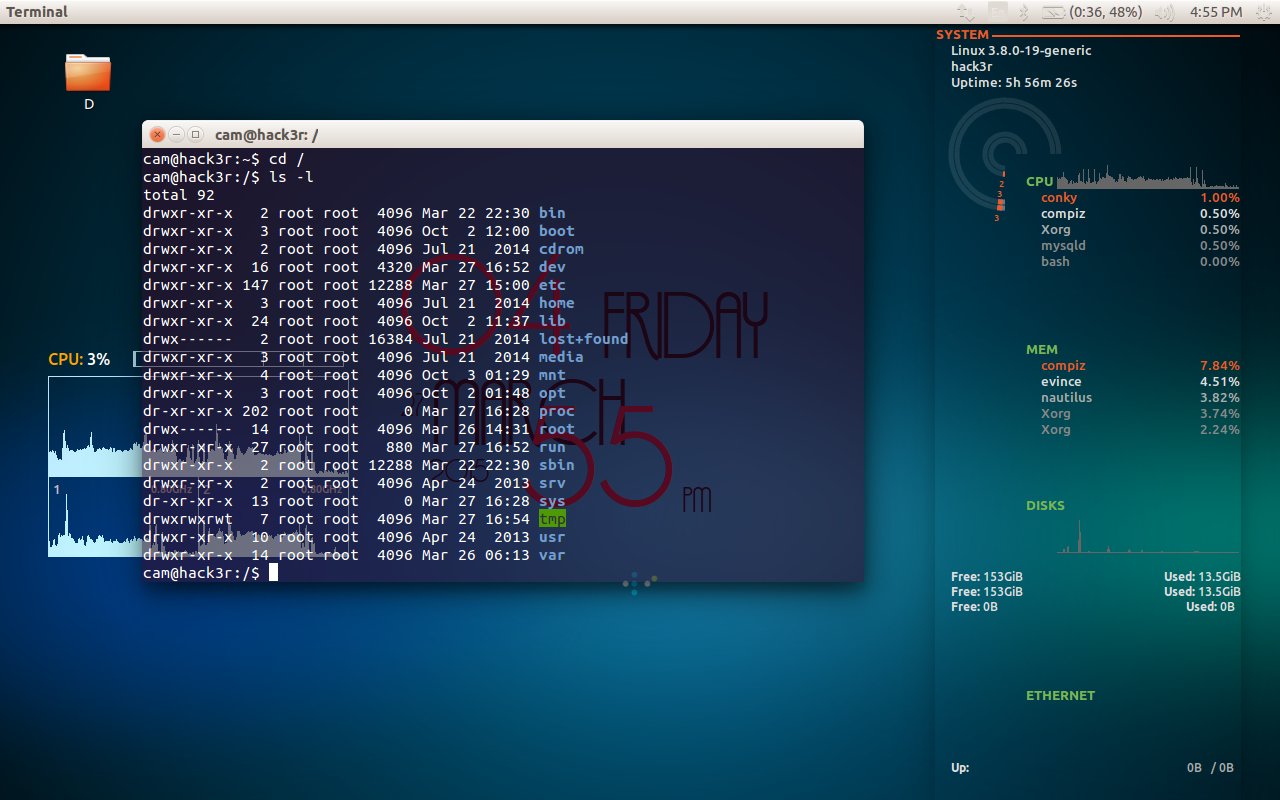
Task: Click the MEM section header in Conky
Action: pos(1041,349)
